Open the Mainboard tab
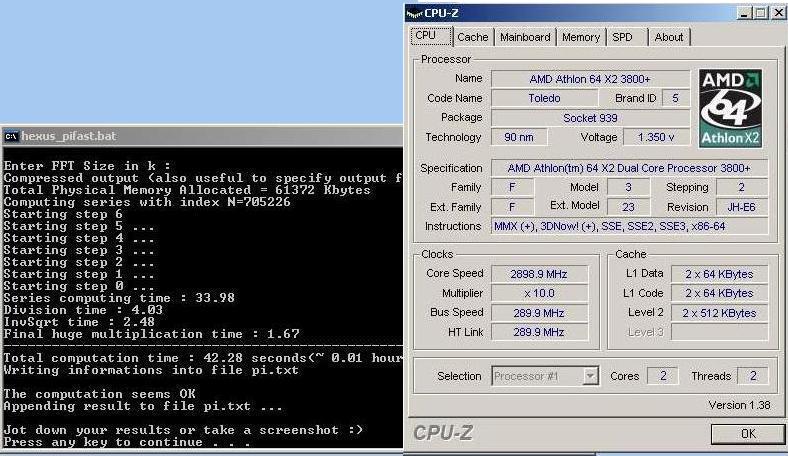Viewport: 788px width, 456px height. pyautogui.click(x=525, y=37)
